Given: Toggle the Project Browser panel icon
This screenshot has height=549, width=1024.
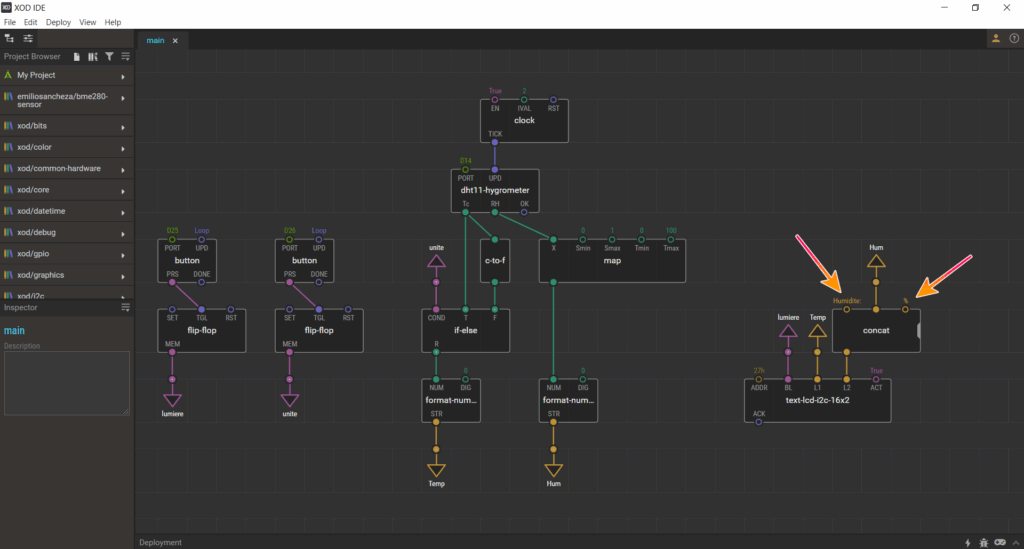Looking at the screenshot, I should 9,39.
